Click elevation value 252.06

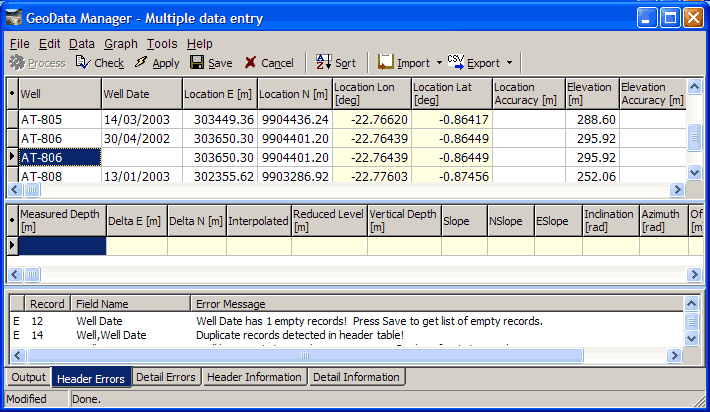(x=592, y=175)
